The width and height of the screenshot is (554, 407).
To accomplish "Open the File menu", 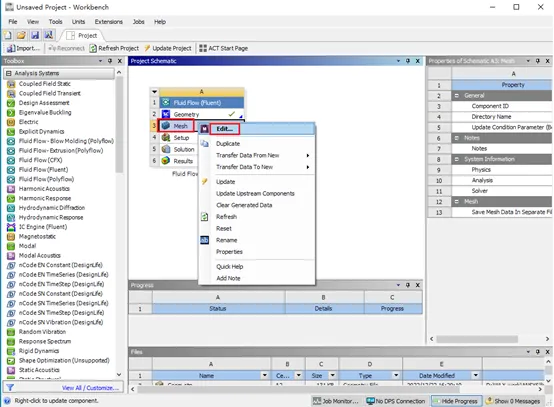I will point(13,22).
